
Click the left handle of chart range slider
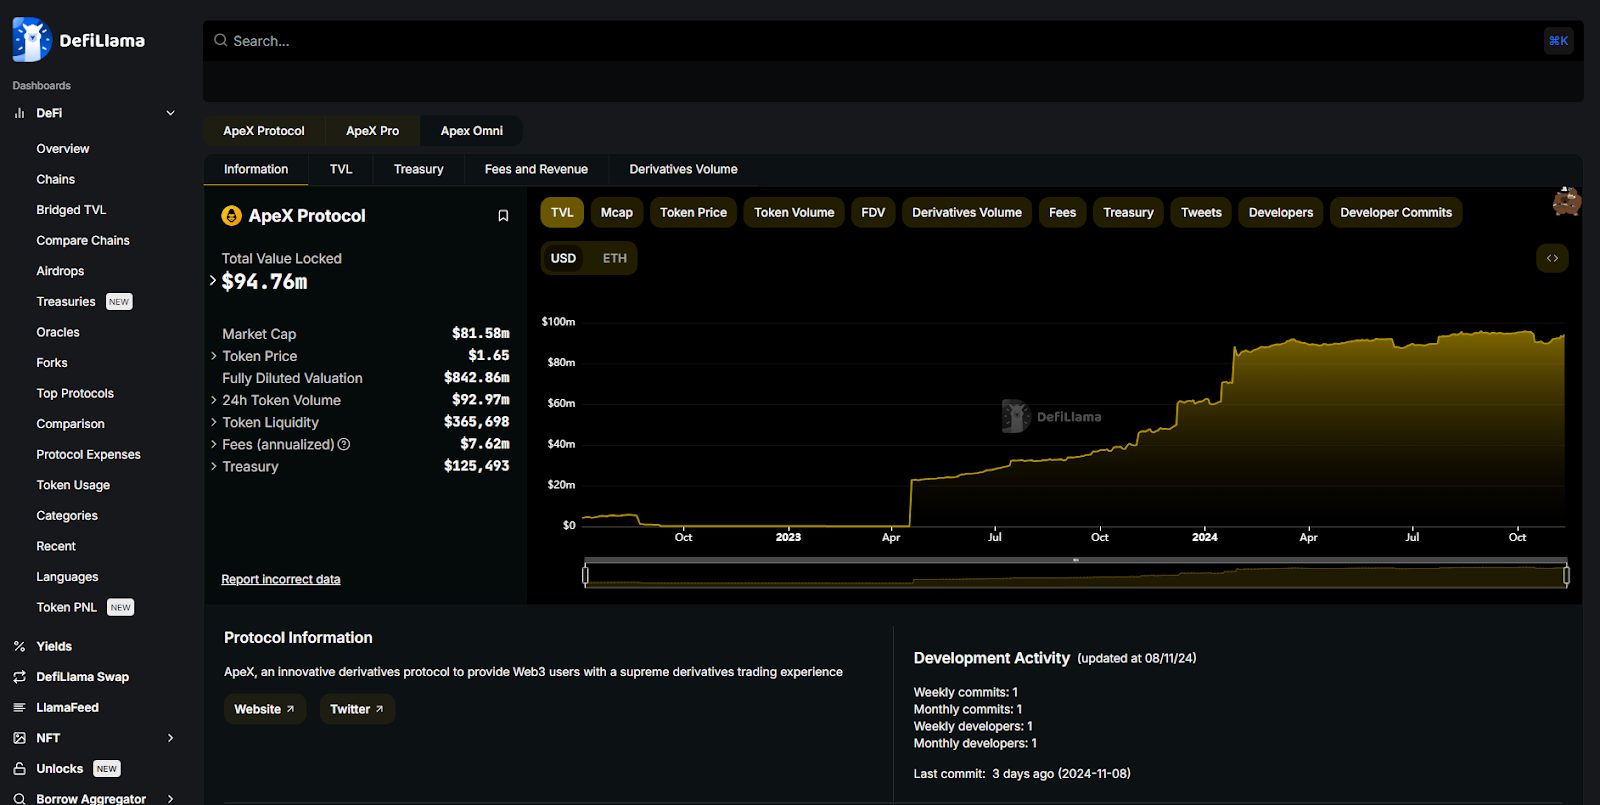point(585,575)
